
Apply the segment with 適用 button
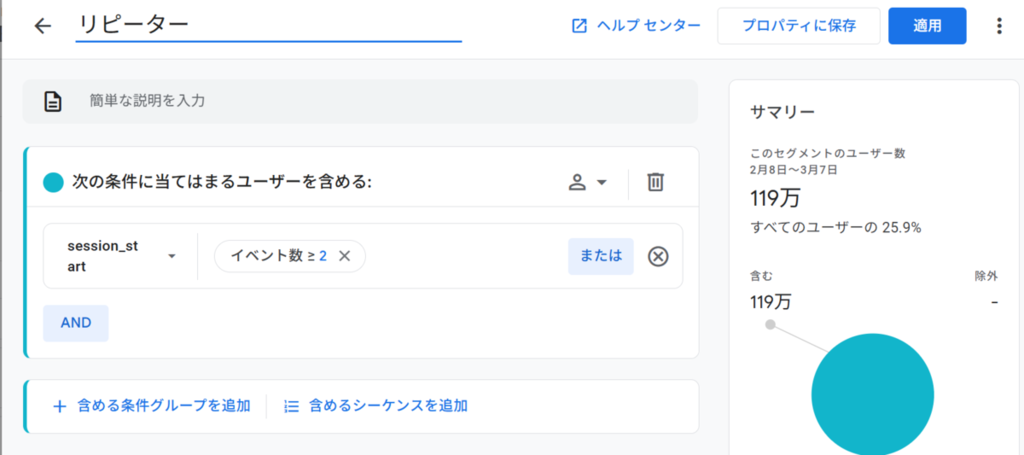point(927,25)
